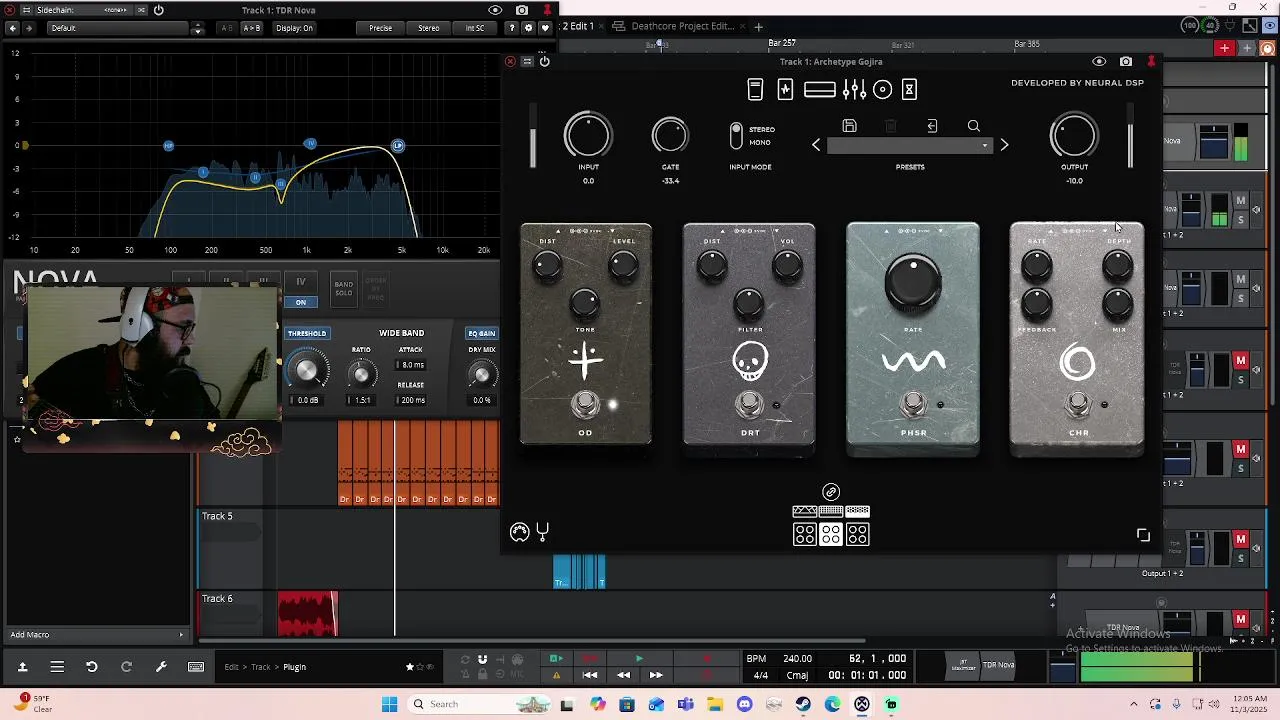Open the cab section icon in Archetype Gojira

tap(819, 90)
